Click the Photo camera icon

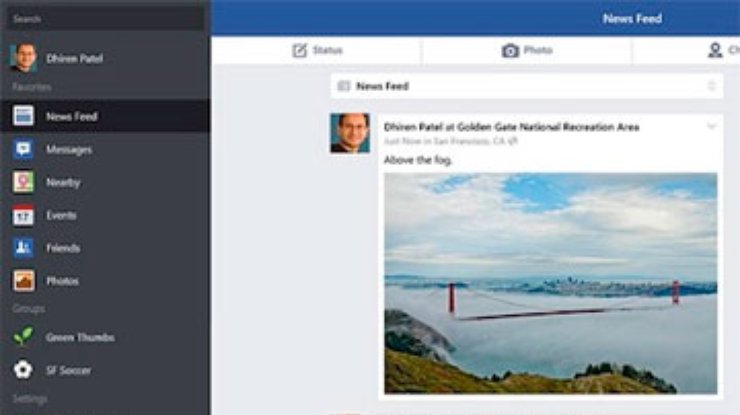510,51
